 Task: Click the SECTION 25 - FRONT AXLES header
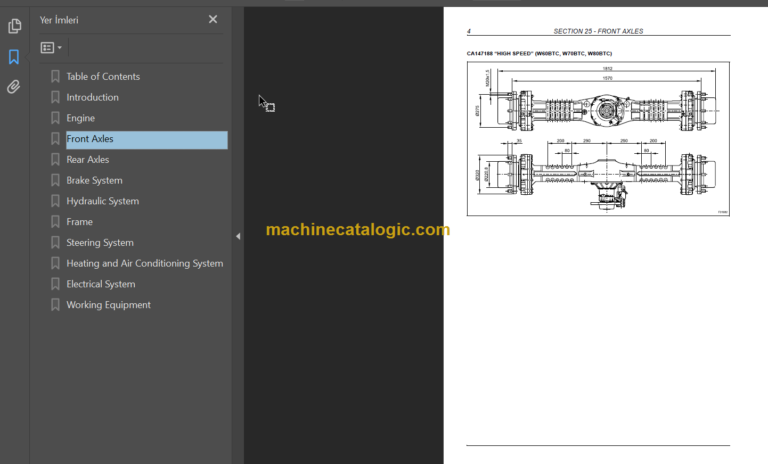click(x=598, y=31)
